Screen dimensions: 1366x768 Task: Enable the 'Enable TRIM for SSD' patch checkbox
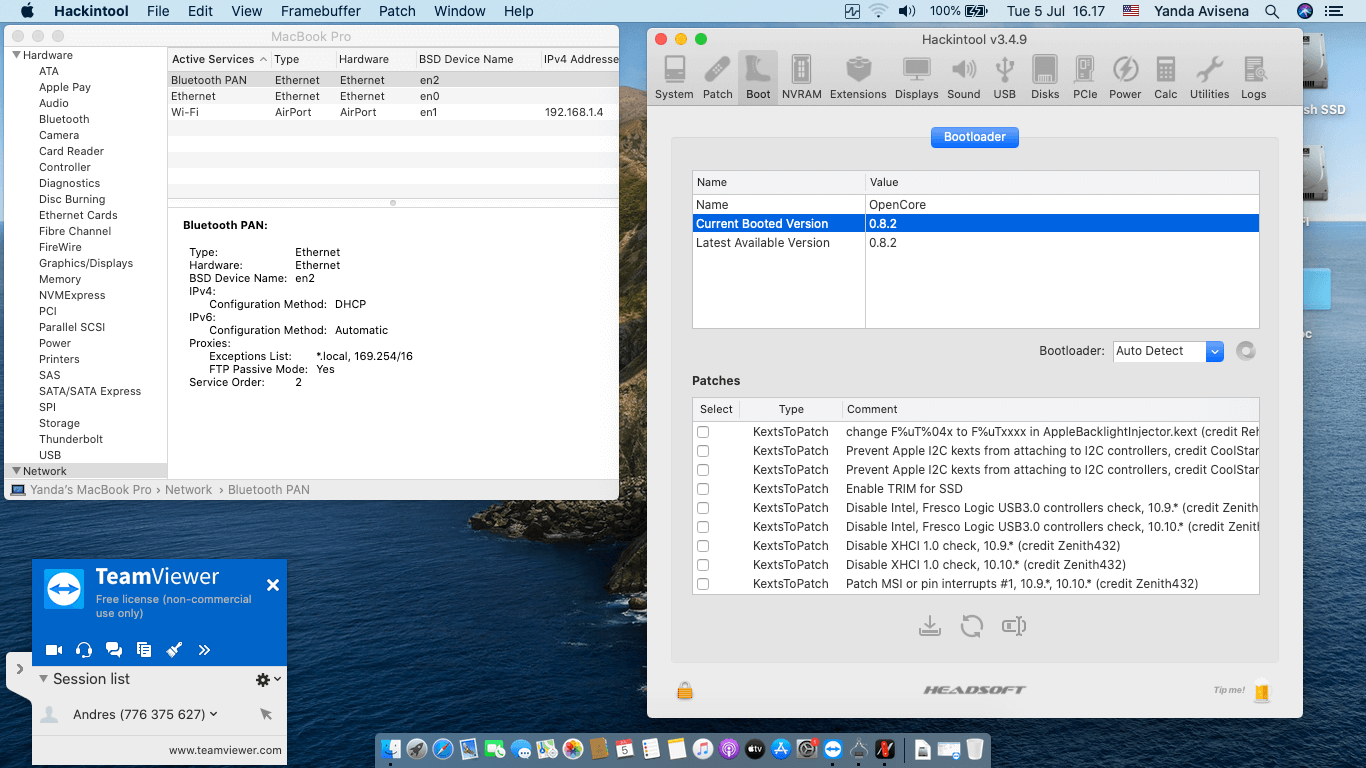(x=703, y=489)
